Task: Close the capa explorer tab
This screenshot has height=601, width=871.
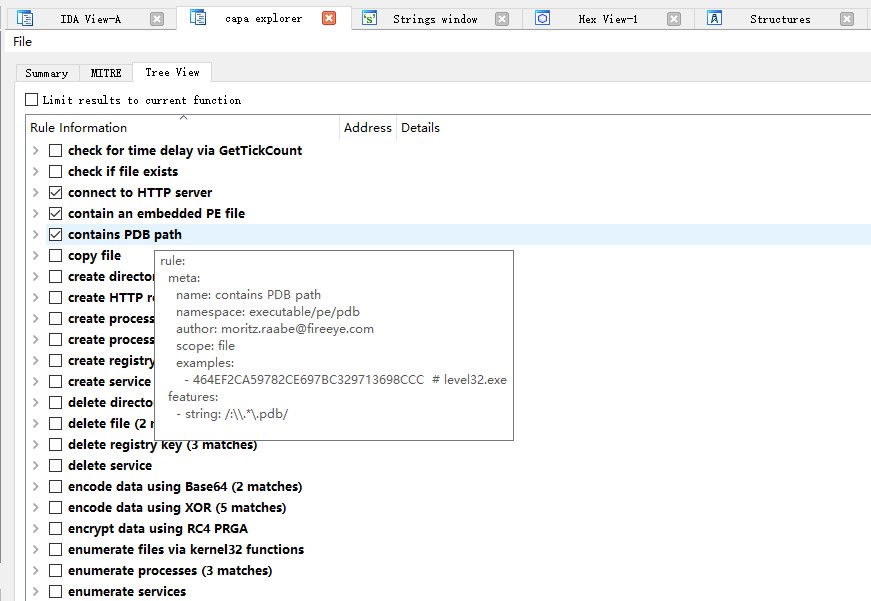Action: [x=329, y=18]
